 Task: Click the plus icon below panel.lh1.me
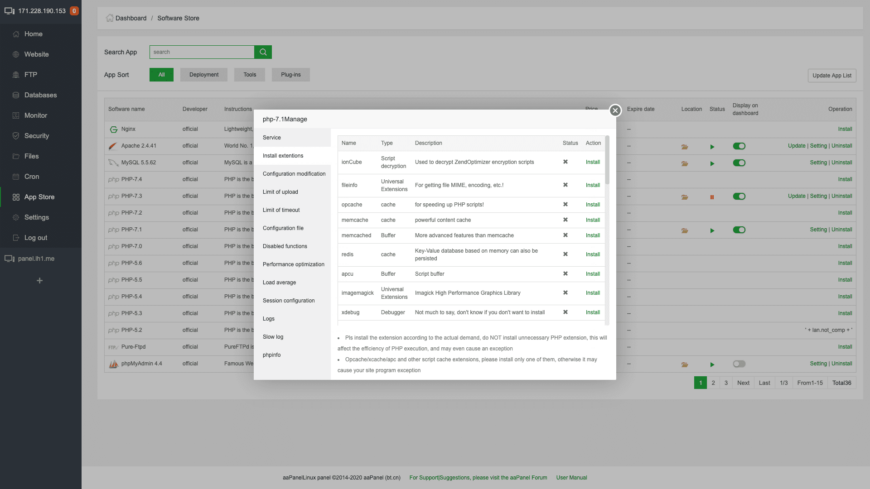tap(40, 281)
